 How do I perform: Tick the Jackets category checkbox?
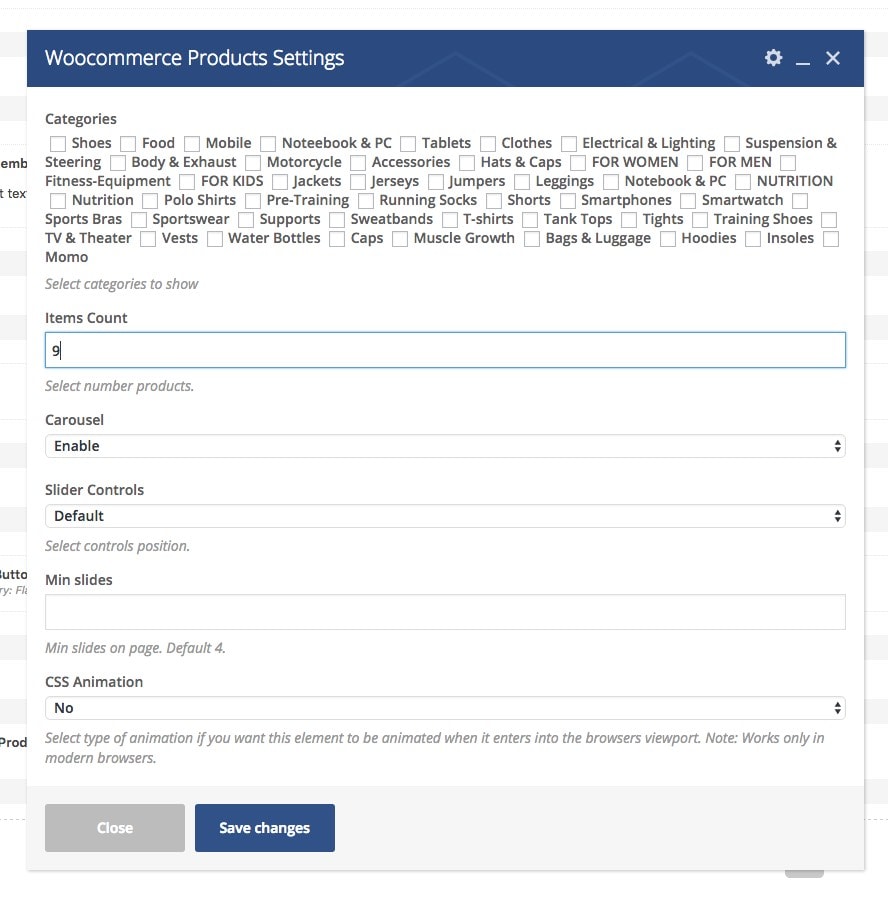point(280,182)
